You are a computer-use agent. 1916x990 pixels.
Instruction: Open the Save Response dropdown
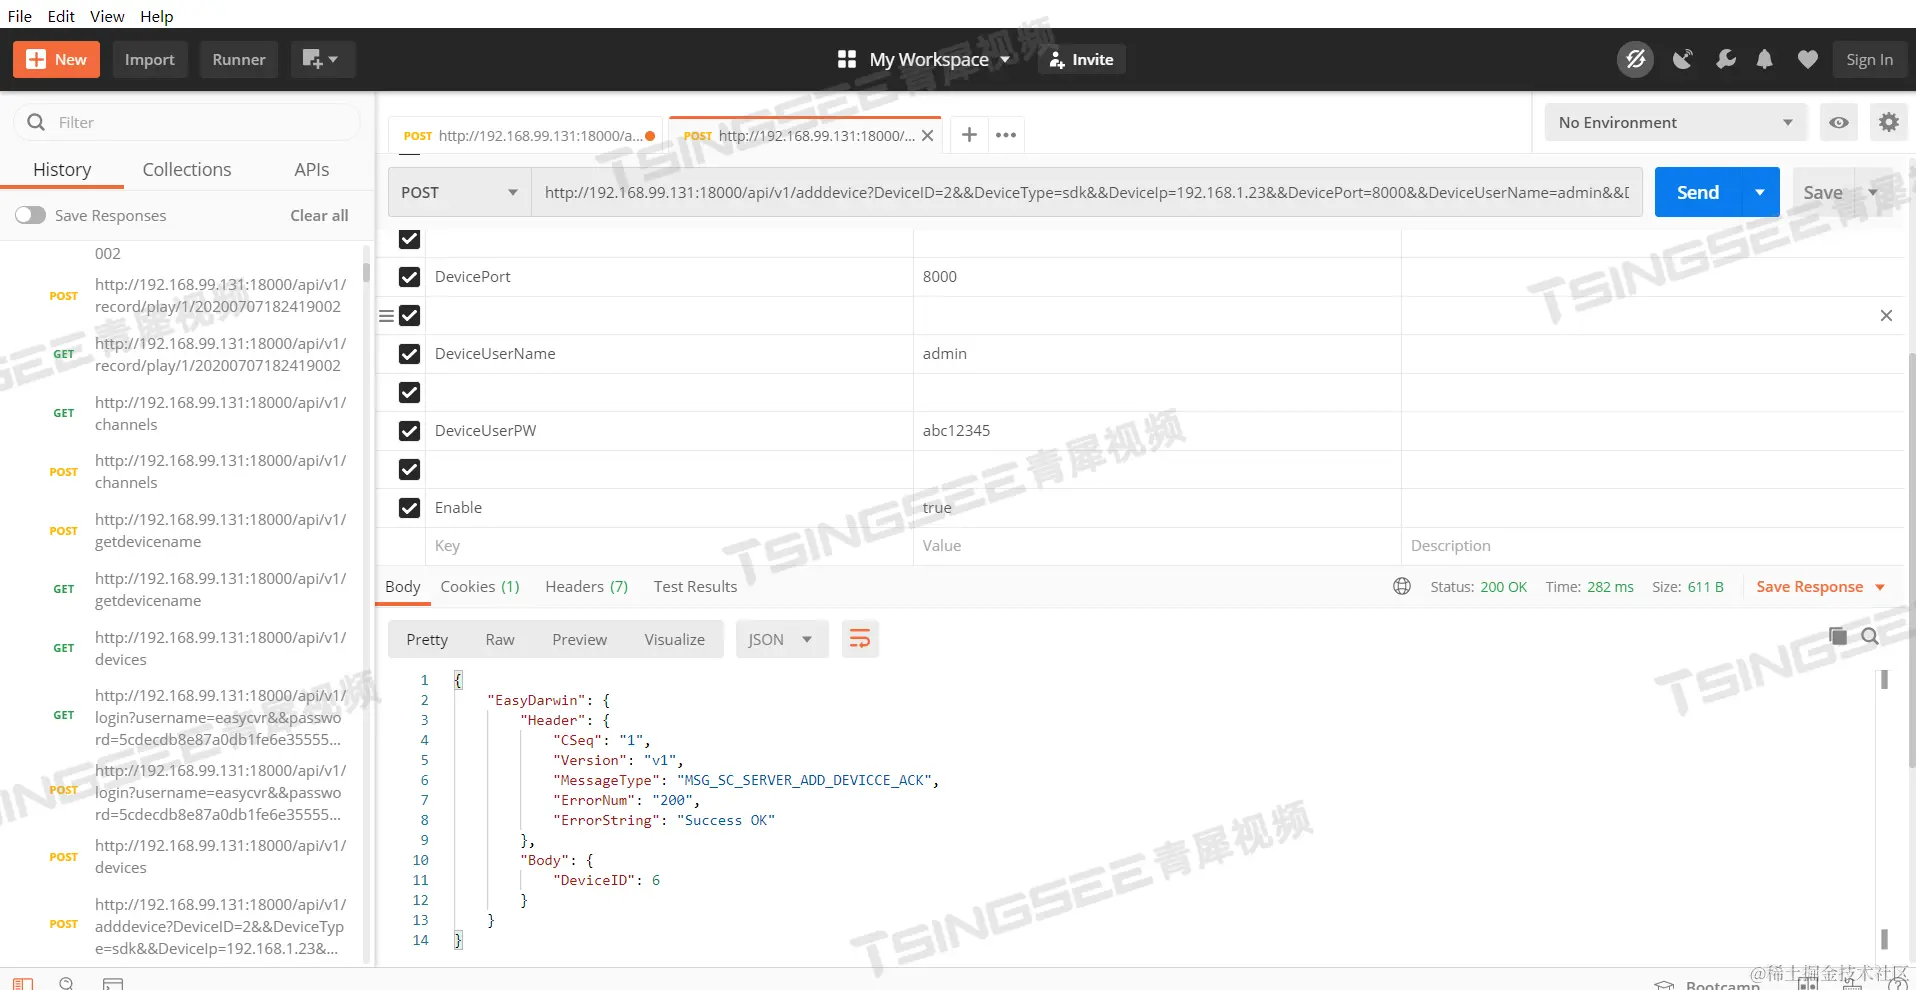point(1821,587)
